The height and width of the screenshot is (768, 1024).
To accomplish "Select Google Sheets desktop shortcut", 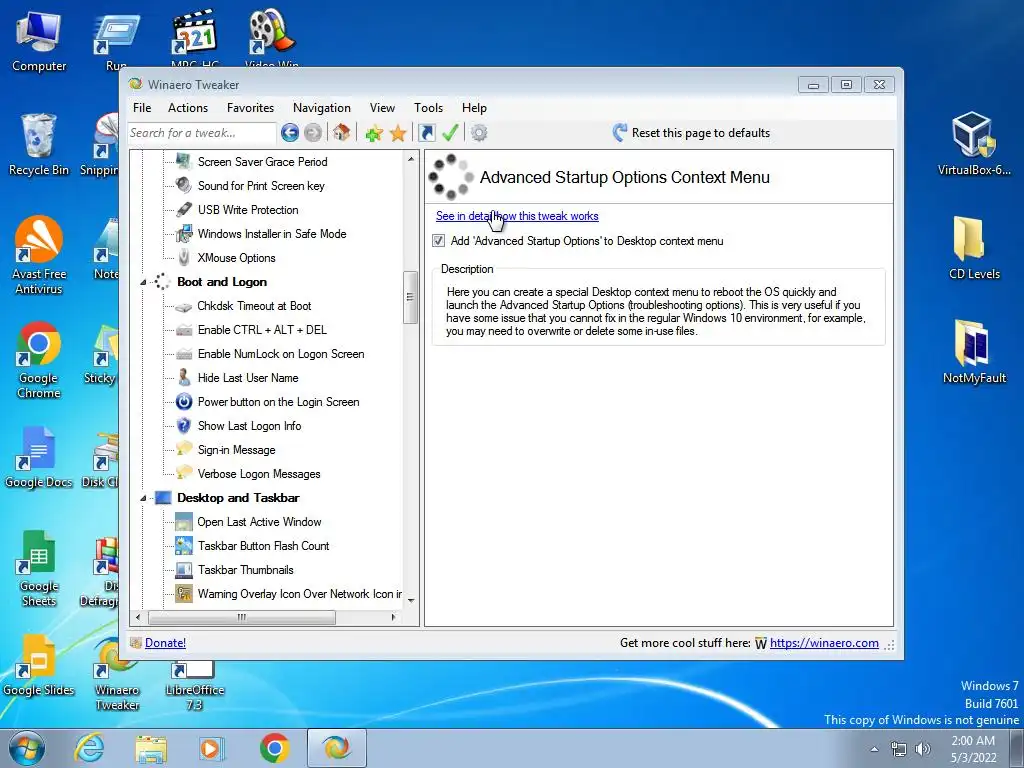I will point(39,568).
